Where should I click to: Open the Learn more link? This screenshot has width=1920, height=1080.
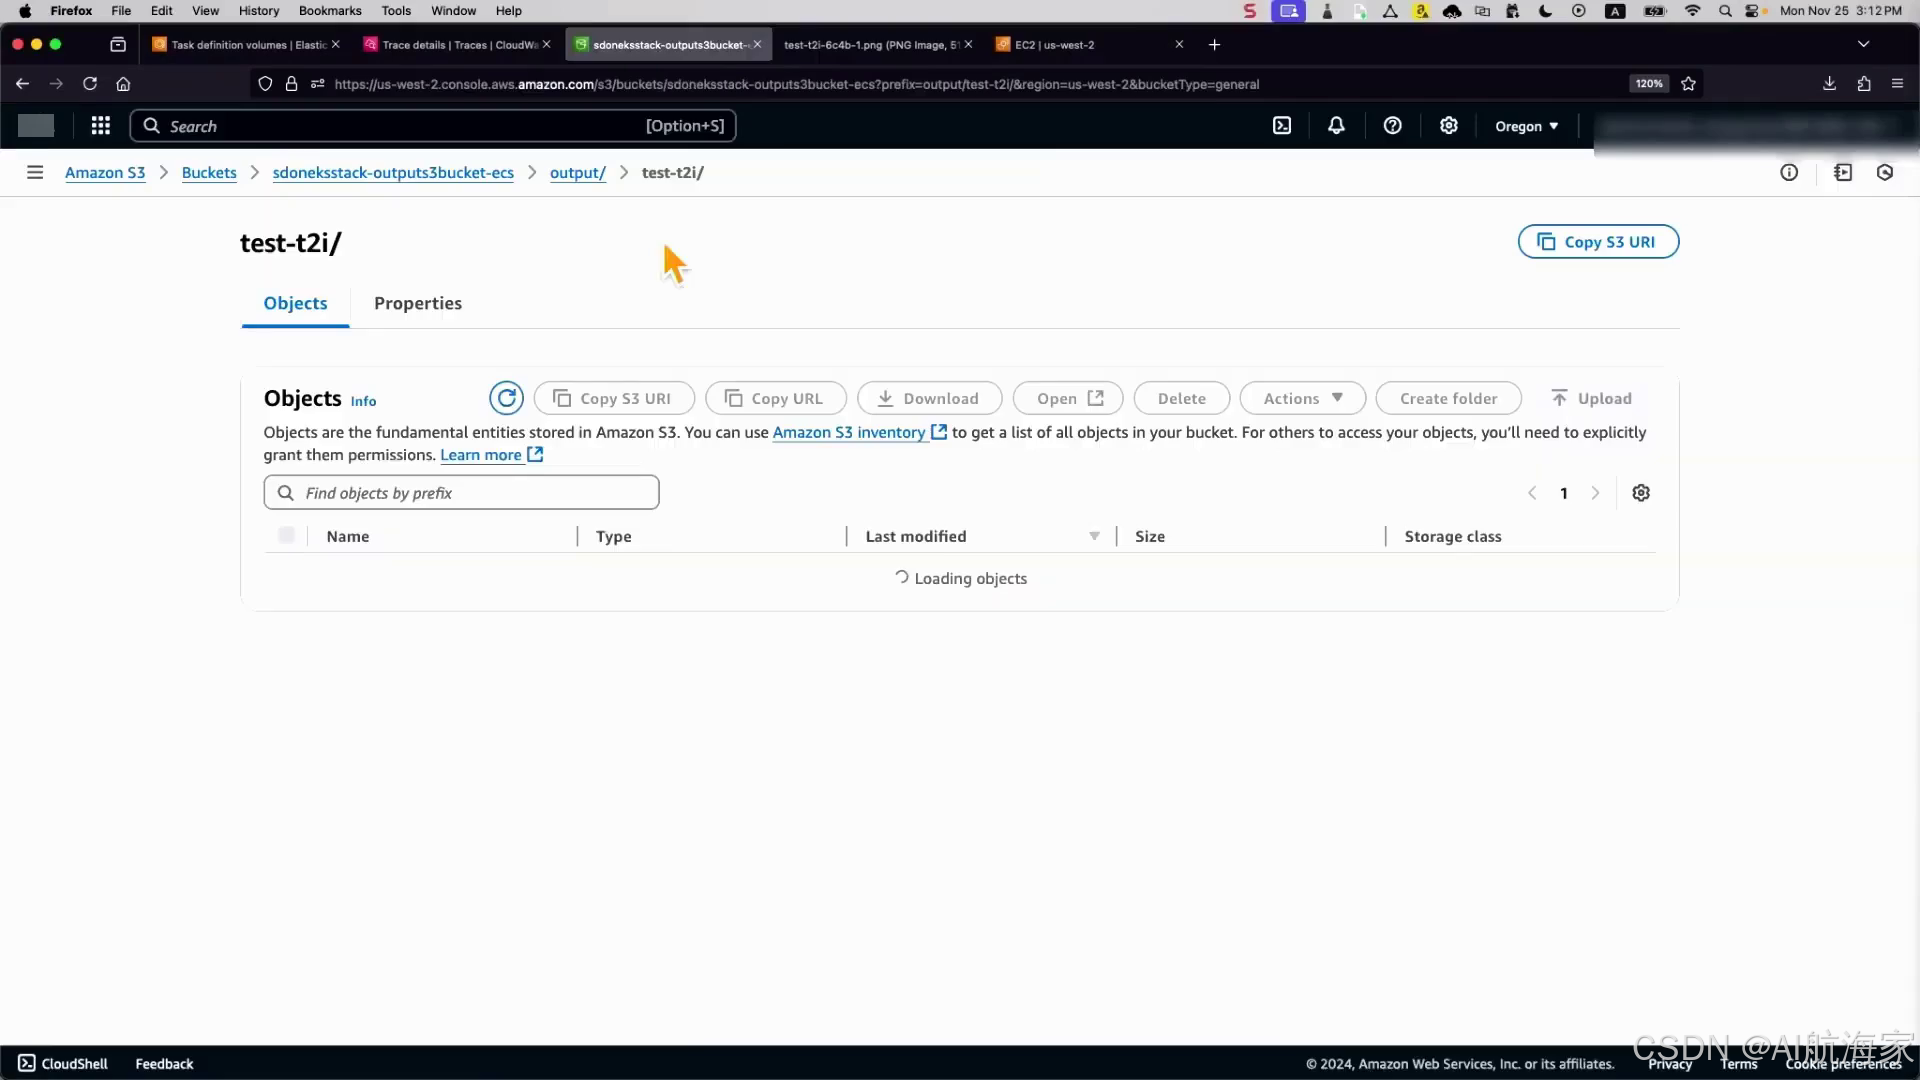click(491, 455)
